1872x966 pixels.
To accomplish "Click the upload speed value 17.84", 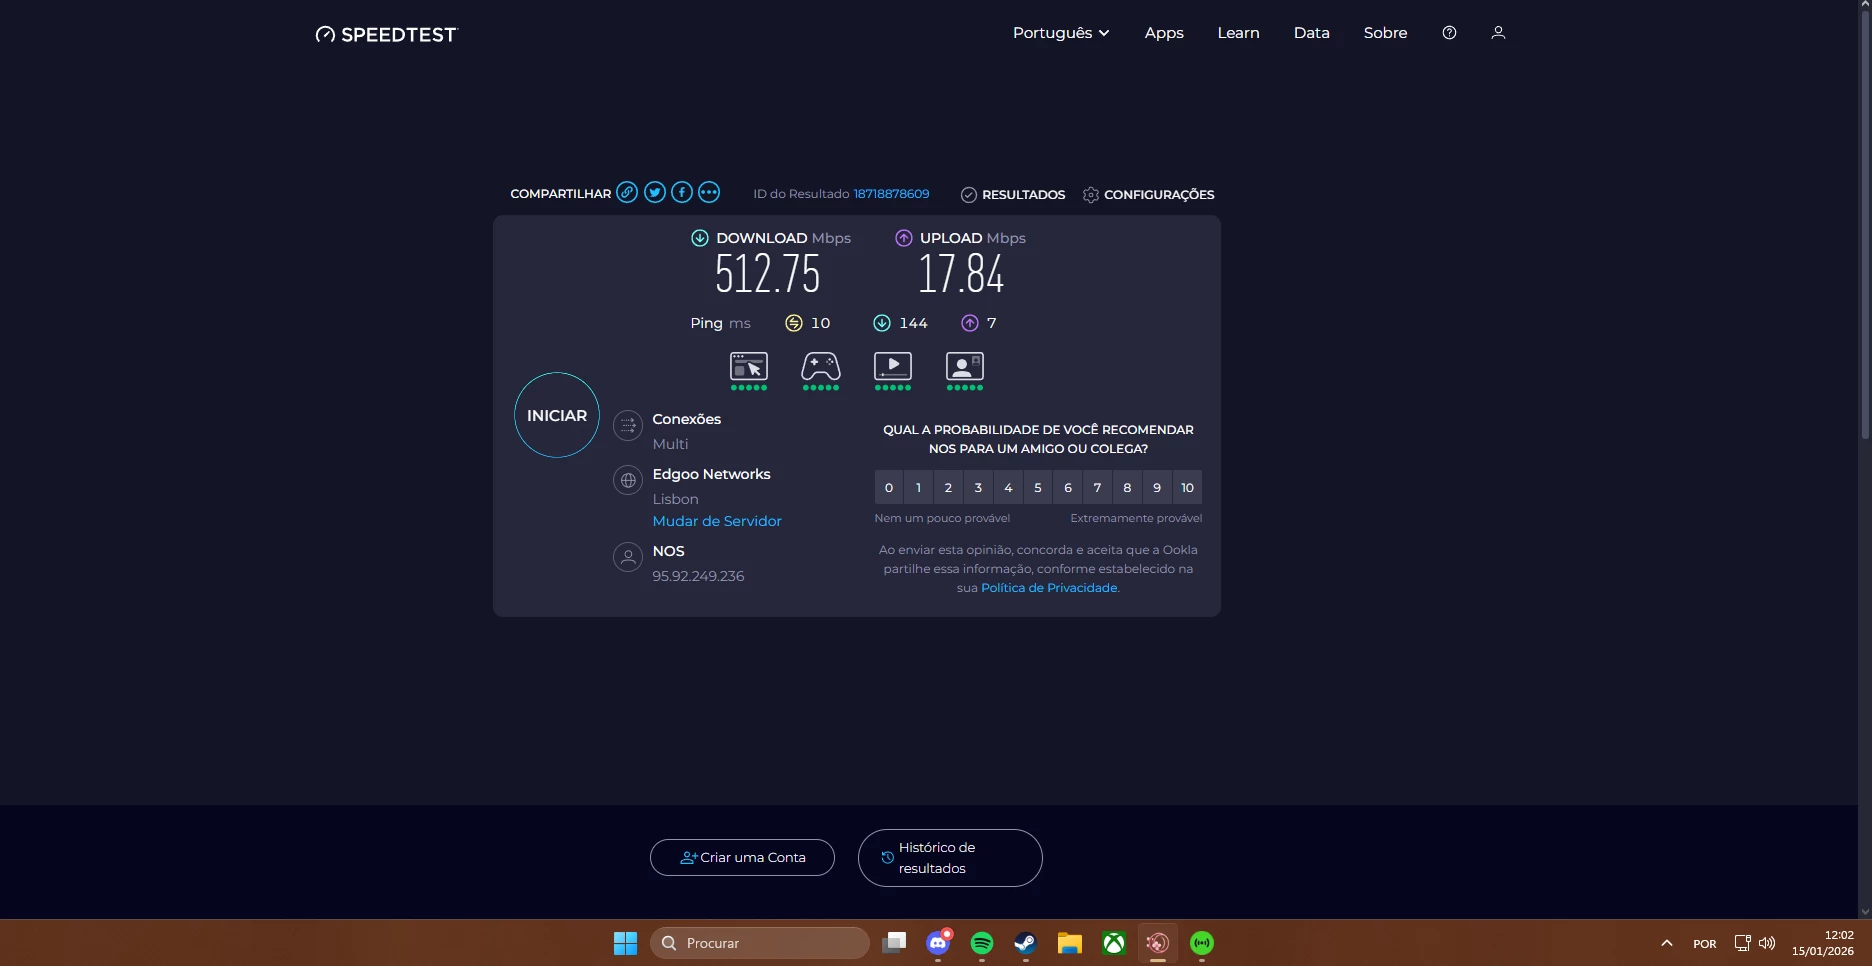I will point(961,274).
